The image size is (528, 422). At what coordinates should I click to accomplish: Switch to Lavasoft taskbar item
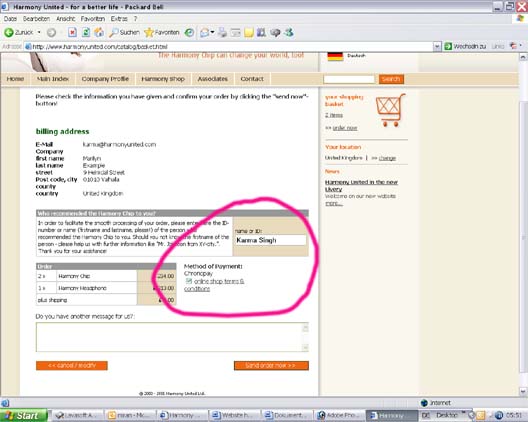77,416
